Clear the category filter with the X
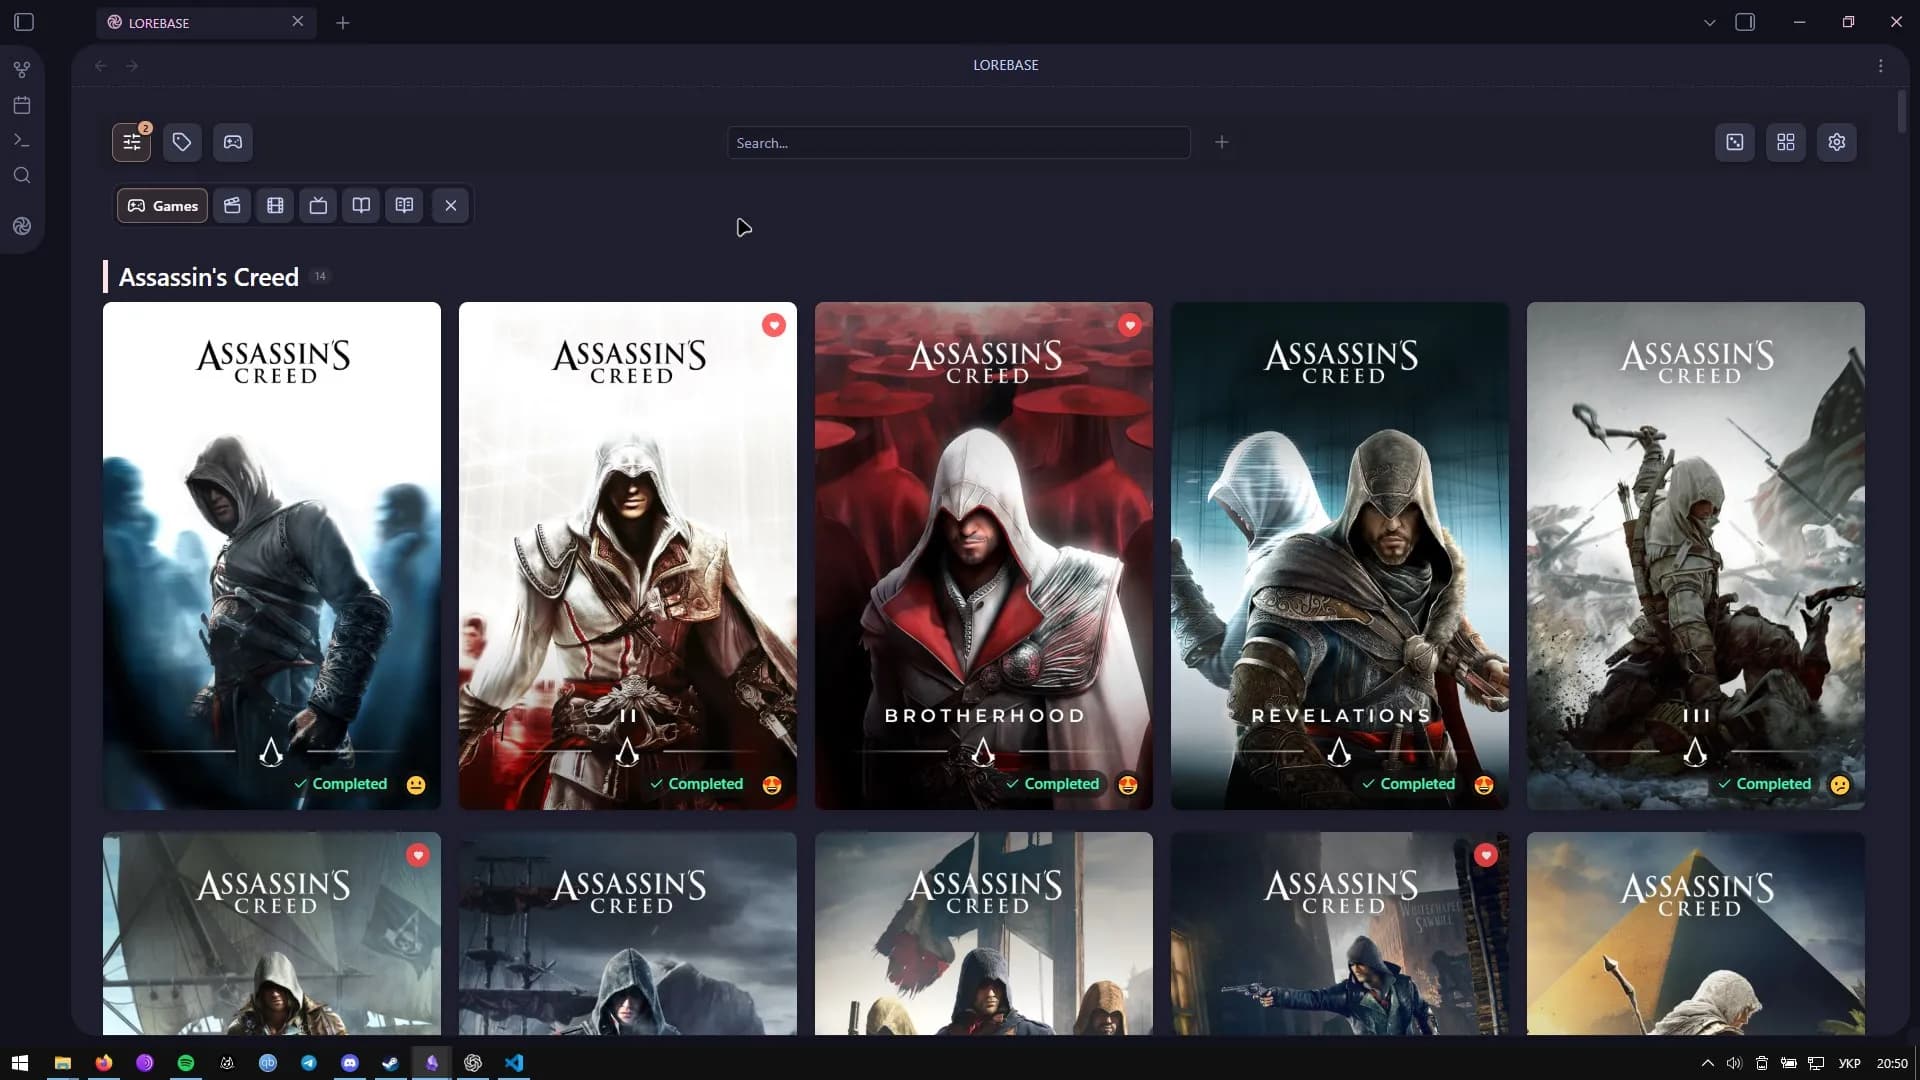 tap(451, 206)
